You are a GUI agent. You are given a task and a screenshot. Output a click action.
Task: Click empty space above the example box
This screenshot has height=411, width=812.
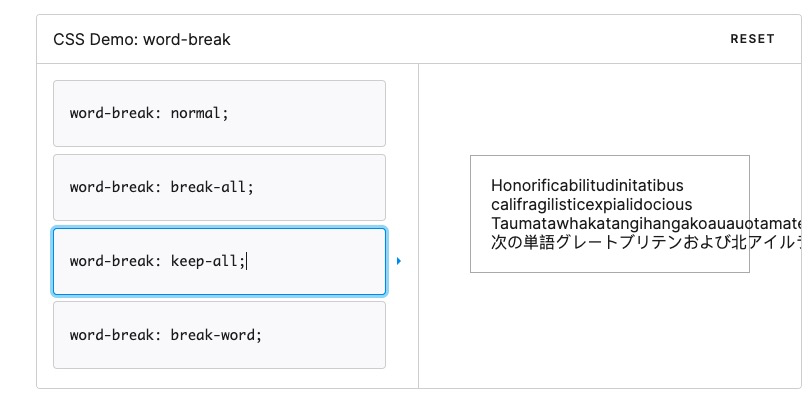(610, 110)
